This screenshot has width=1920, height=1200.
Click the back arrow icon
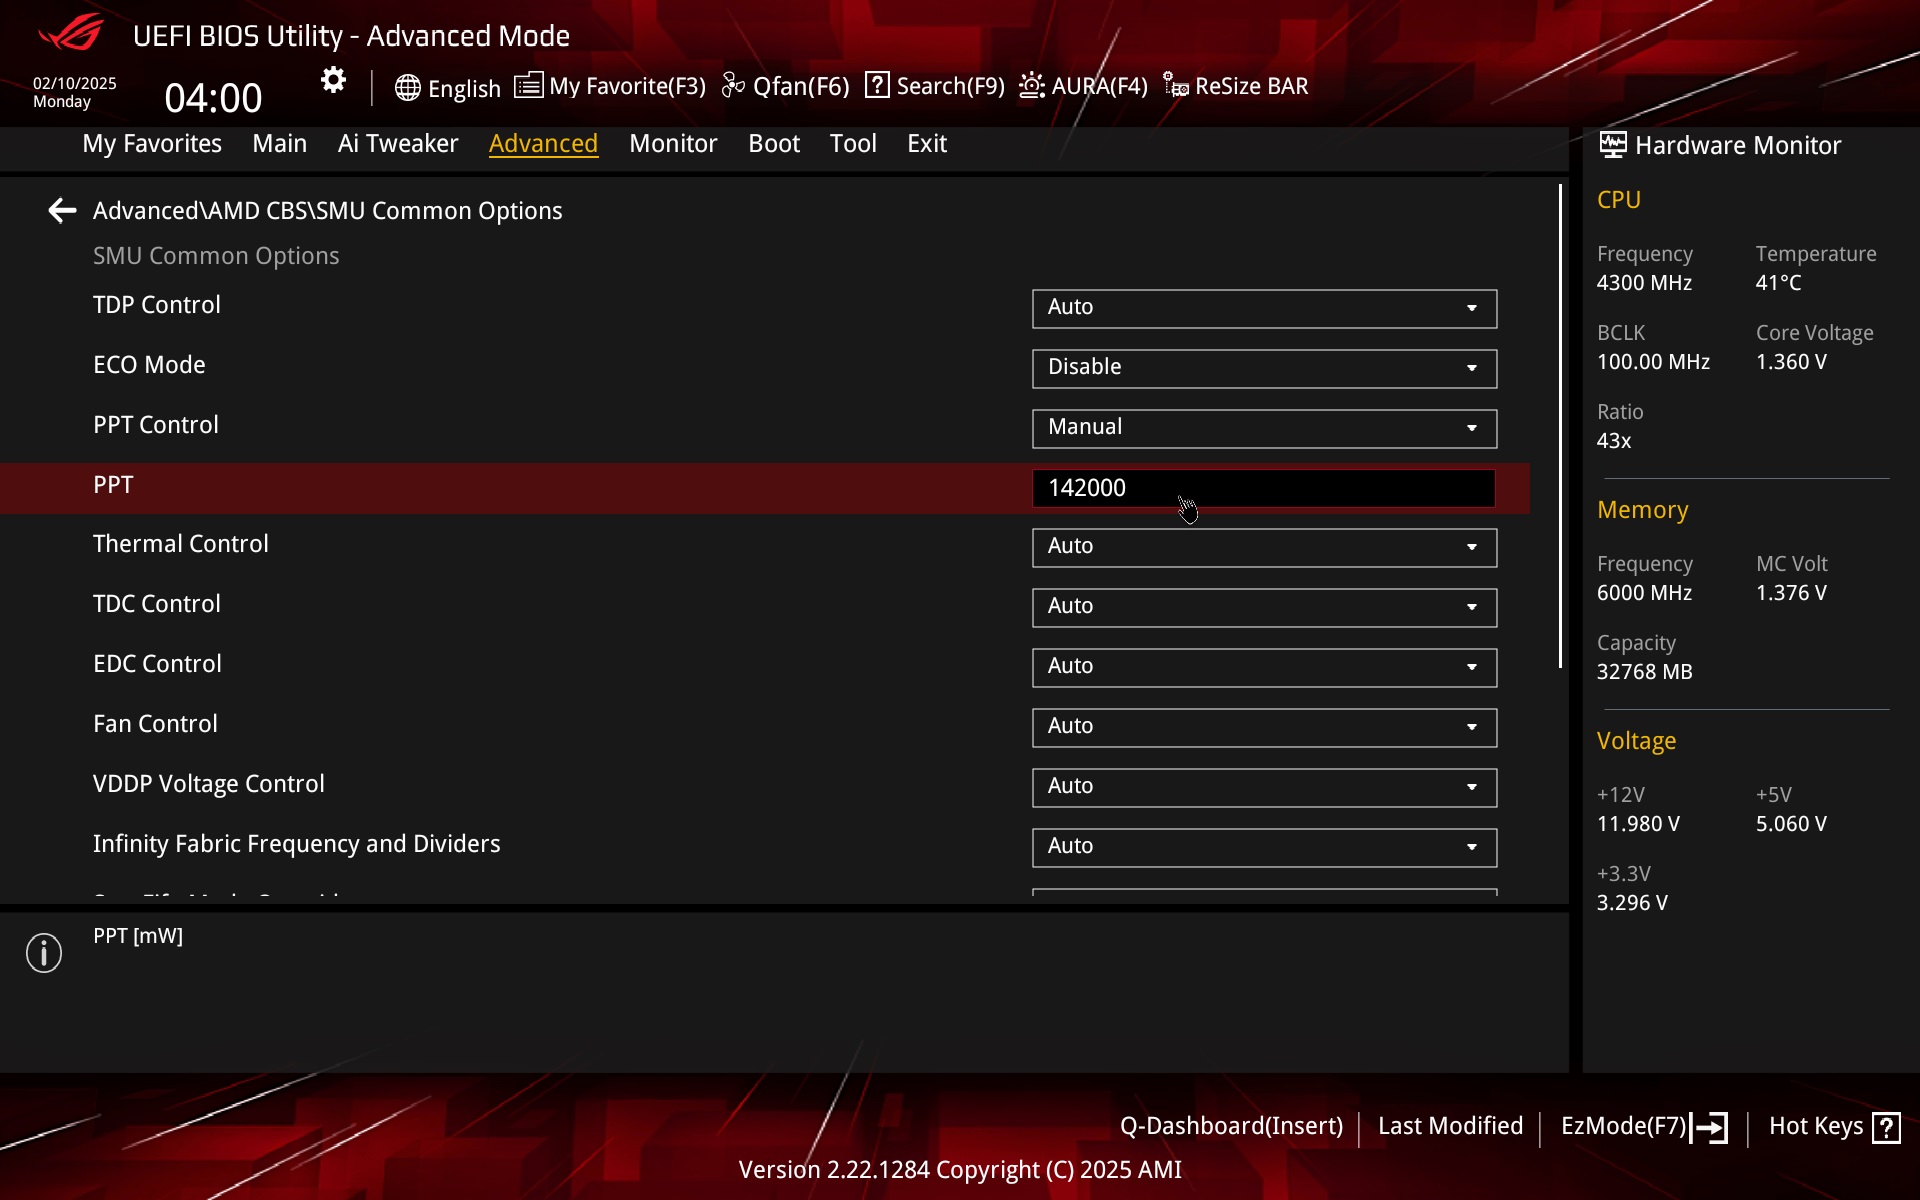click(62, 210)
